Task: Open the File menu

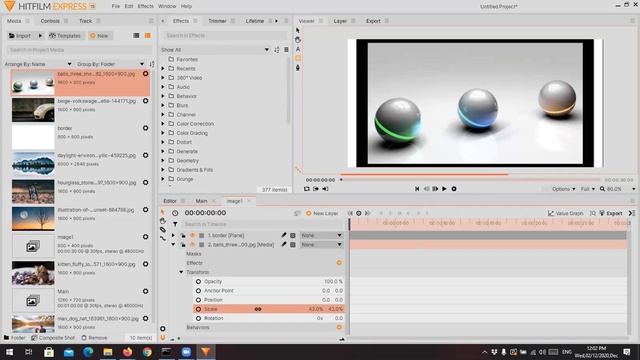Action: [x=116, y=6]
